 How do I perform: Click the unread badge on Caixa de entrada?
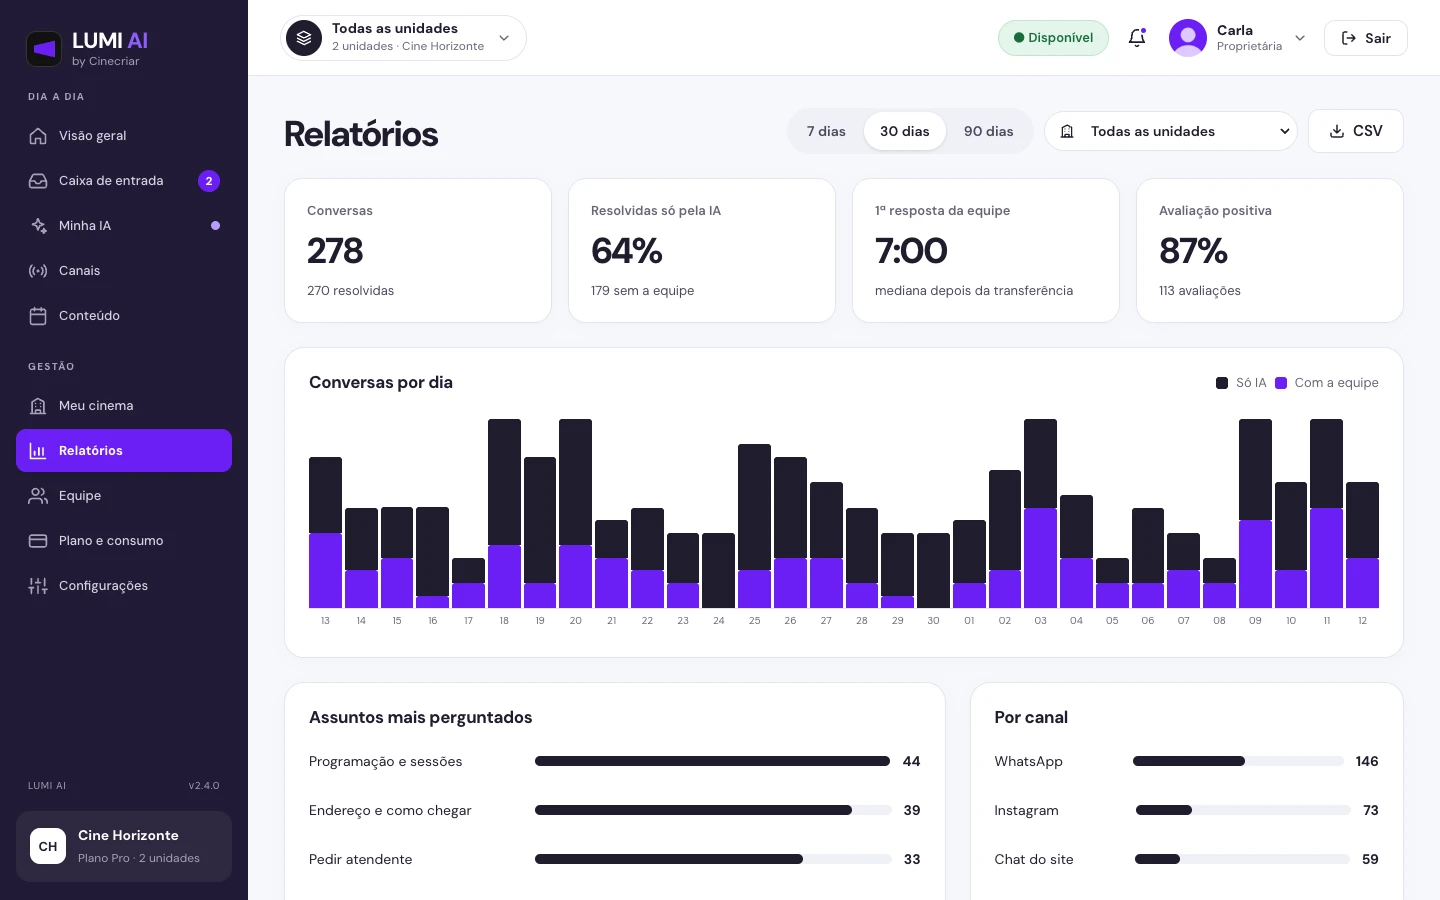pos(209,181)
